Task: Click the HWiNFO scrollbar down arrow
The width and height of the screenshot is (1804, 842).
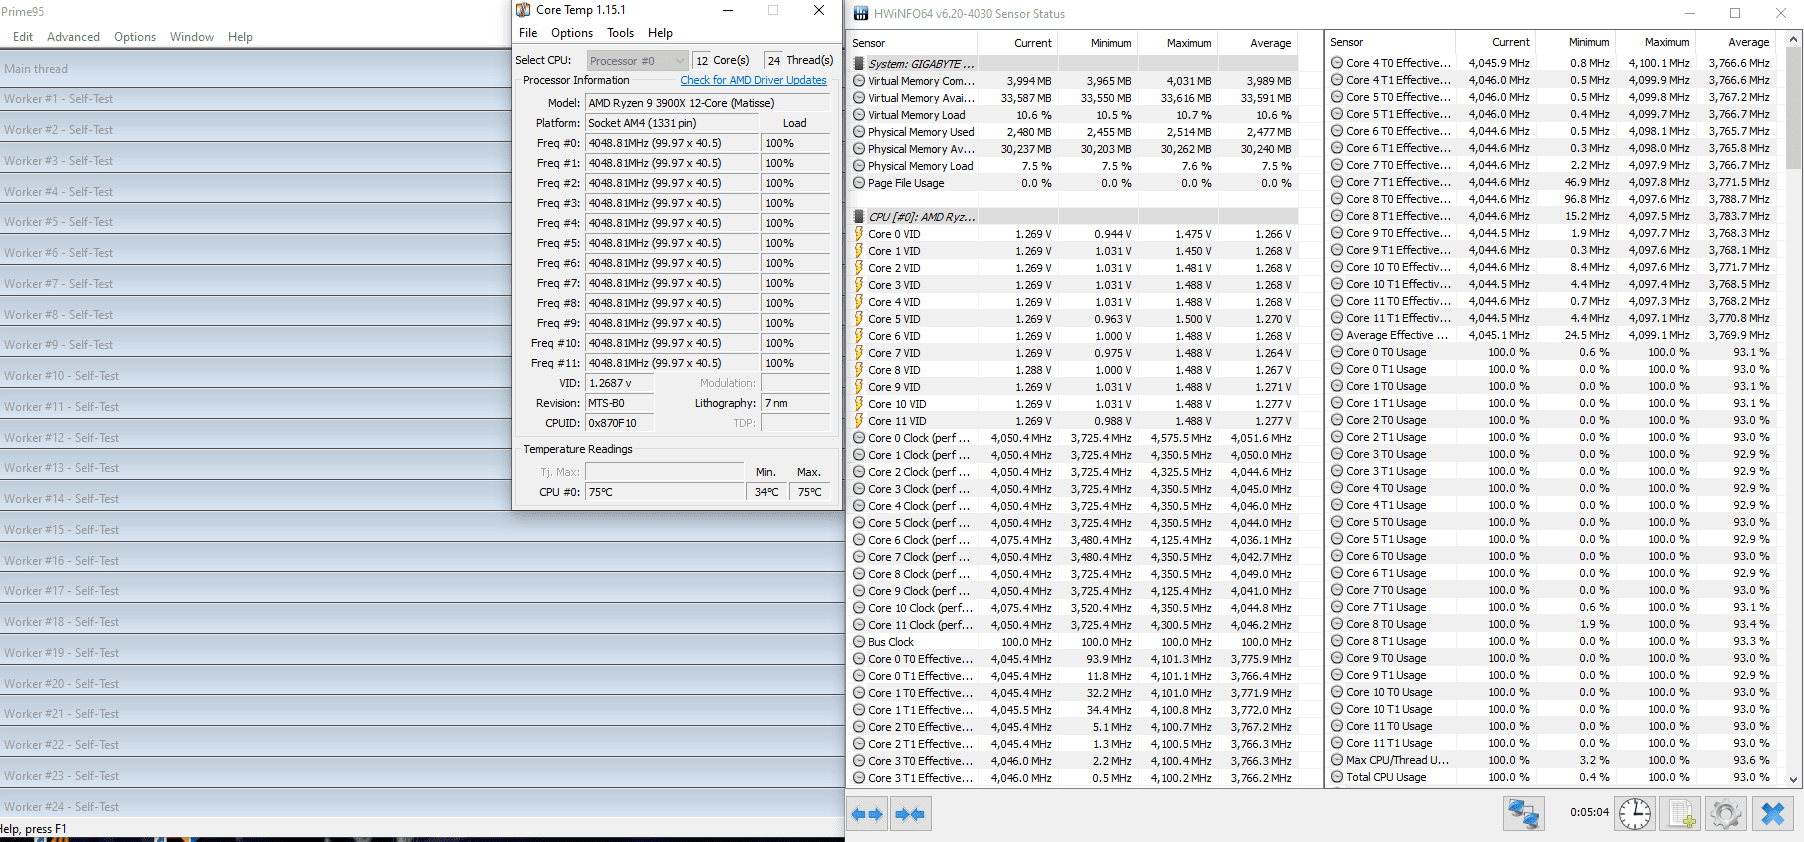Action: 1793,779
